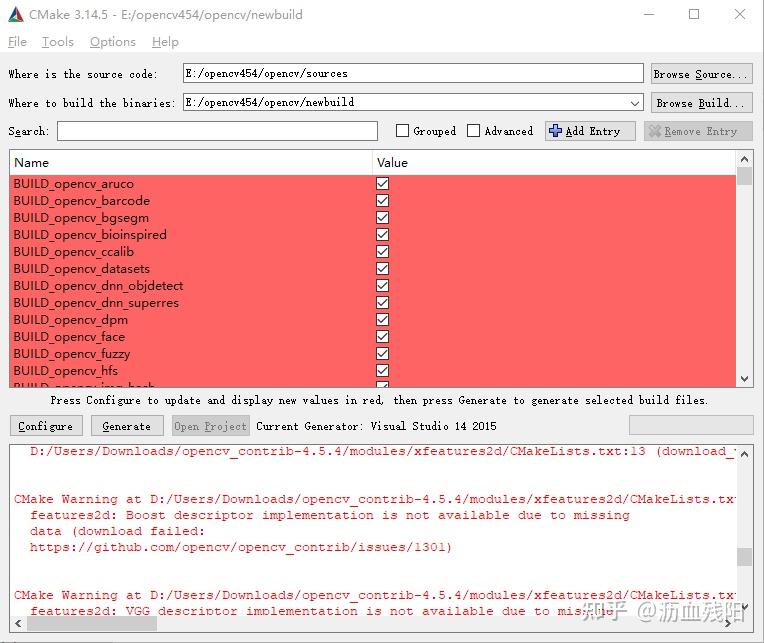This screenshot has height=643, width=764.
Task: Click the output log scroll-left arrow
Action: (x=19, y=623)
